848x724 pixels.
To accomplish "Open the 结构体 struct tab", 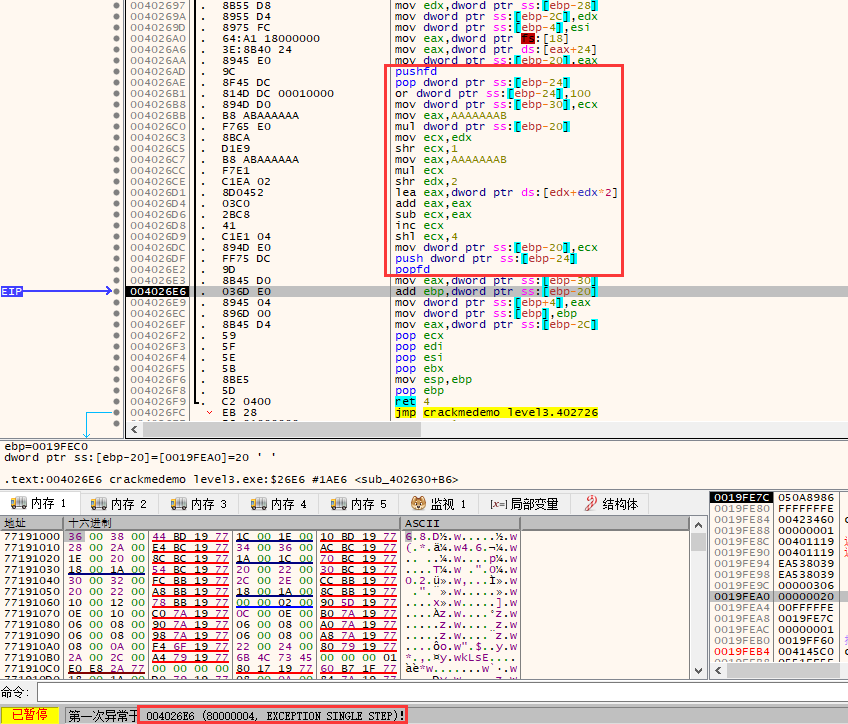I will point(611,504).
